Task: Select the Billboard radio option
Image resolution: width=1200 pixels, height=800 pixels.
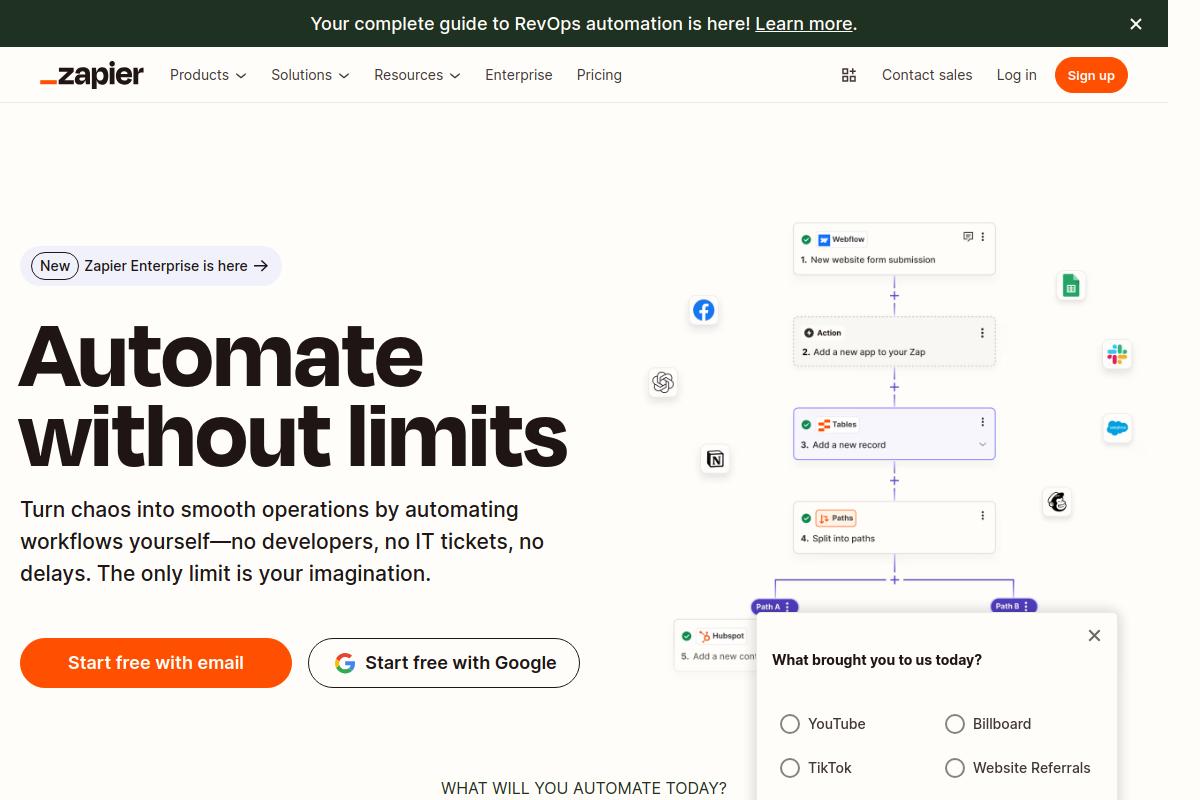Action: [x=955, y=724]
